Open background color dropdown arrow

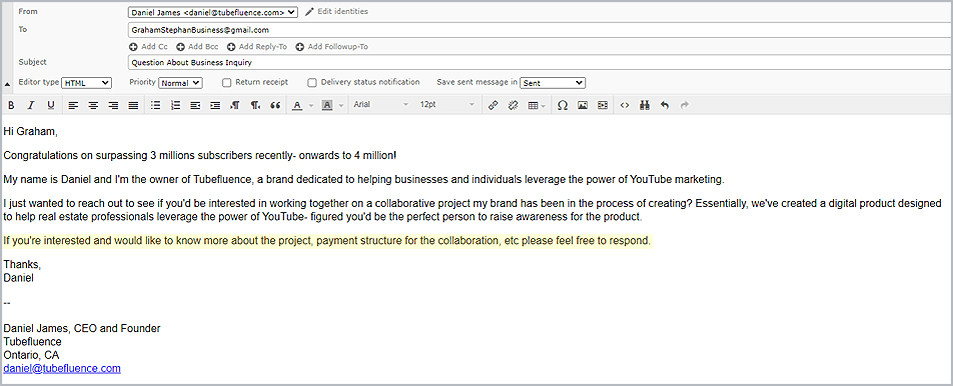point(341,105)
